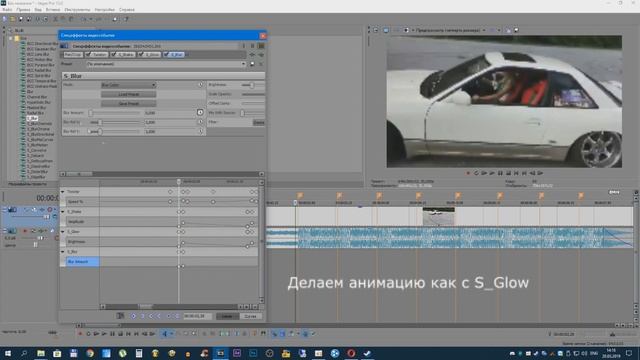Toggle animation for Mode parameter
This screenshot has width=640, height=360.
pyautogui.click(x=200, y=85)
